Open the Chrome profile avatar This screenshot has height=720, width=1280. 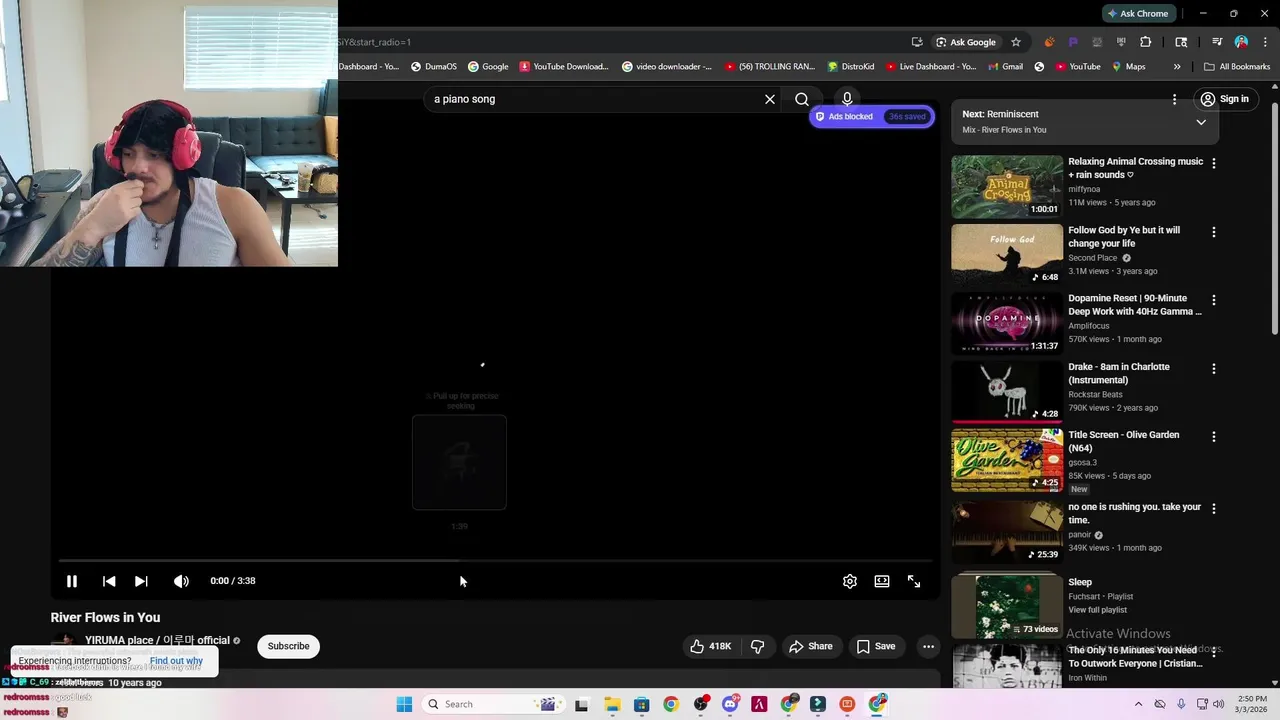1241,42
